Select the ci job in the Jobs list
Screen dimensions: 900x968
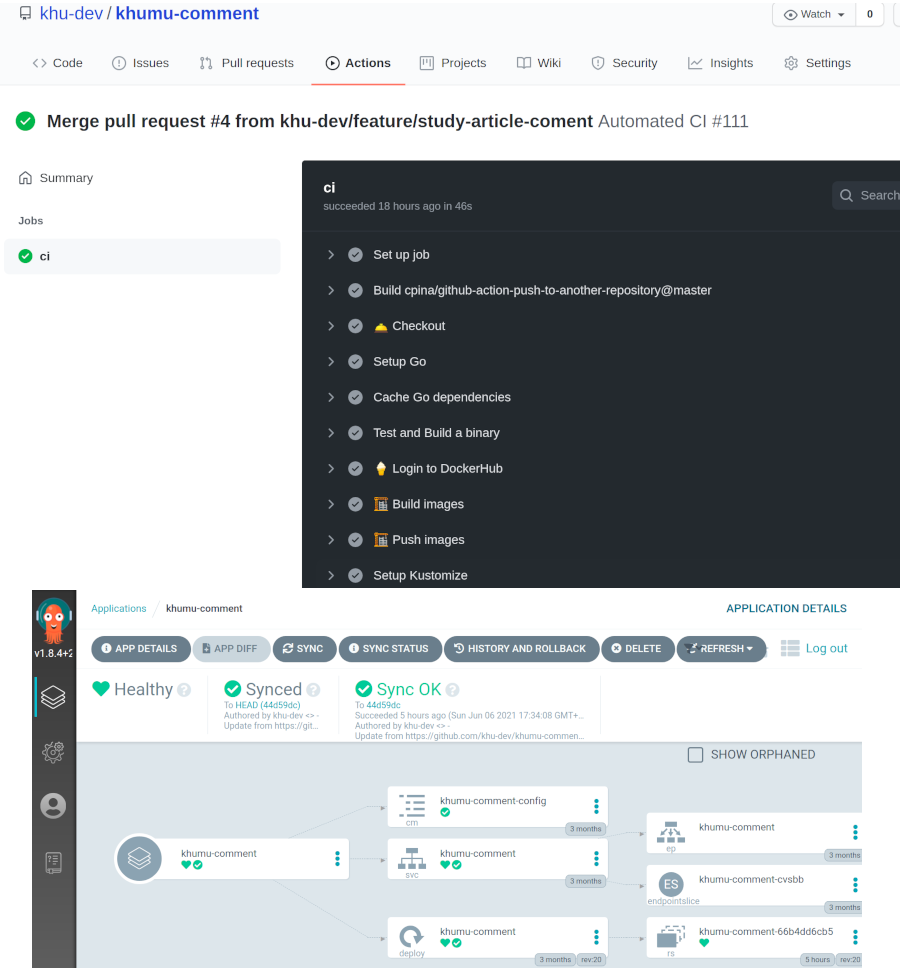click(x=142, y=256)
